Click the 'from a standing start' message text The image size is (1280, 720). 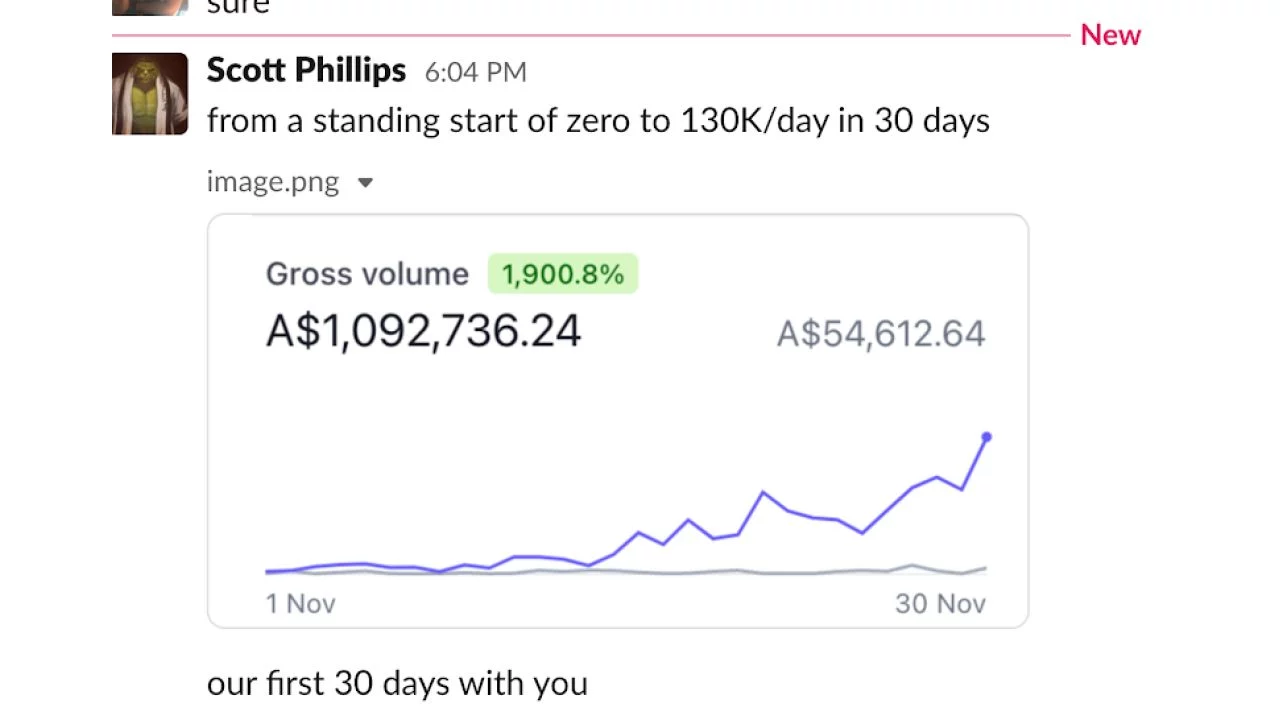[x=597, y=121]
